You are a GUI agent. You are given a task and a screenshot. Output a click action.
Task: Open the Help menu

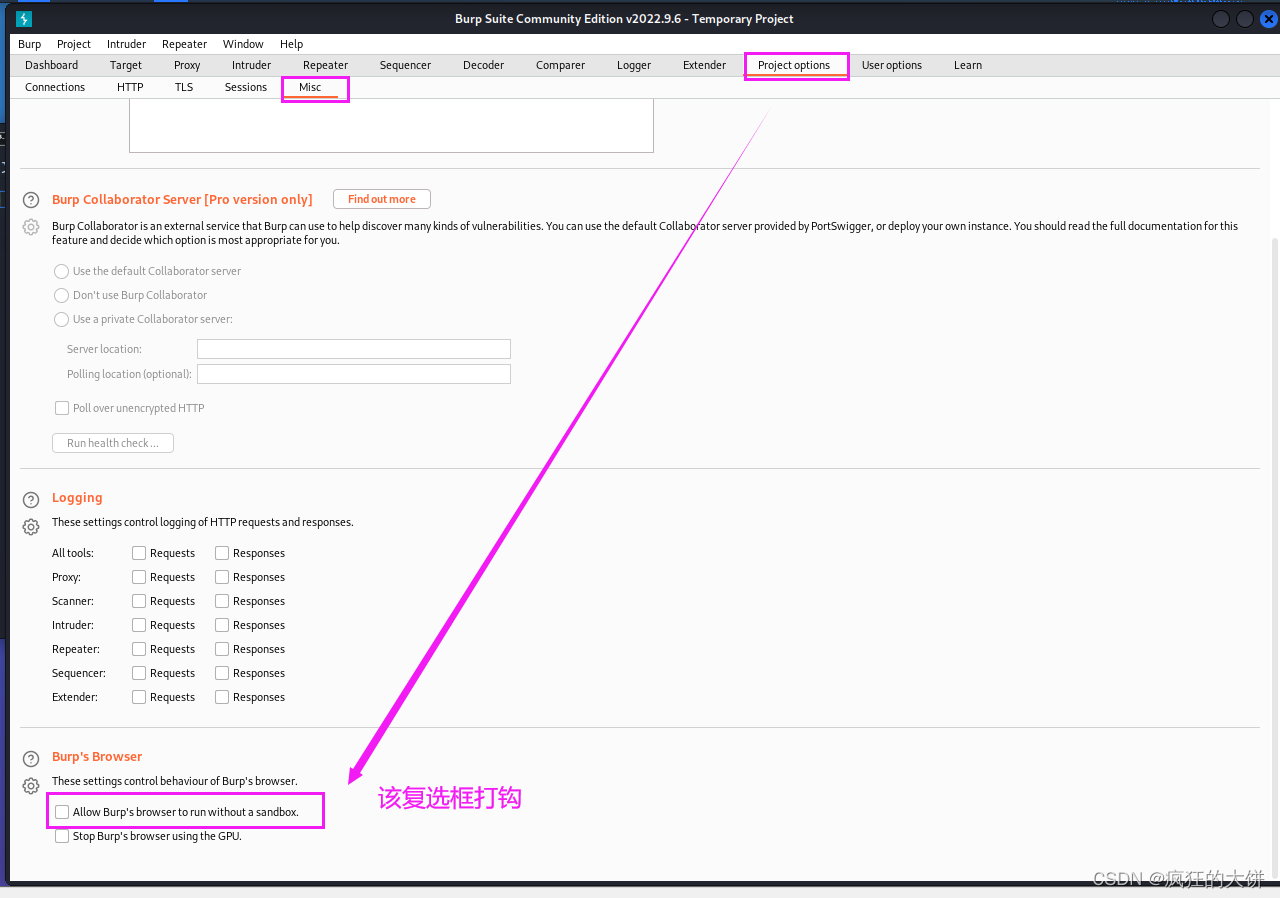[292, 44]
